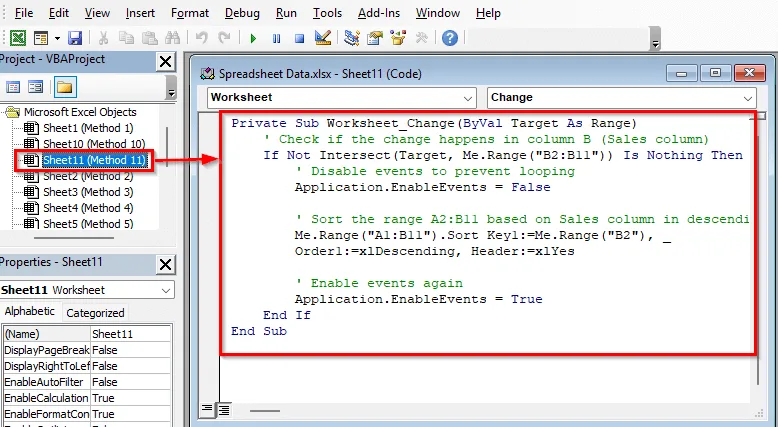Open the Run menu
Image resolution: width=778 pixels, height=427 pixels.
pyautogui.click(x=286, y=13)
